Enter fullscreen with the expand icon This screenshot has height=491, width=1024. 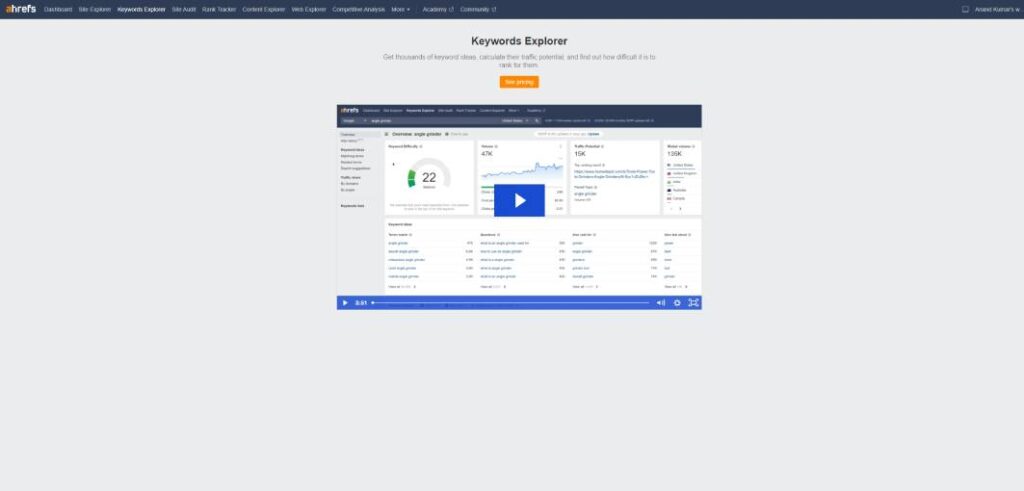pyautogui.click(x=694, y=303)
